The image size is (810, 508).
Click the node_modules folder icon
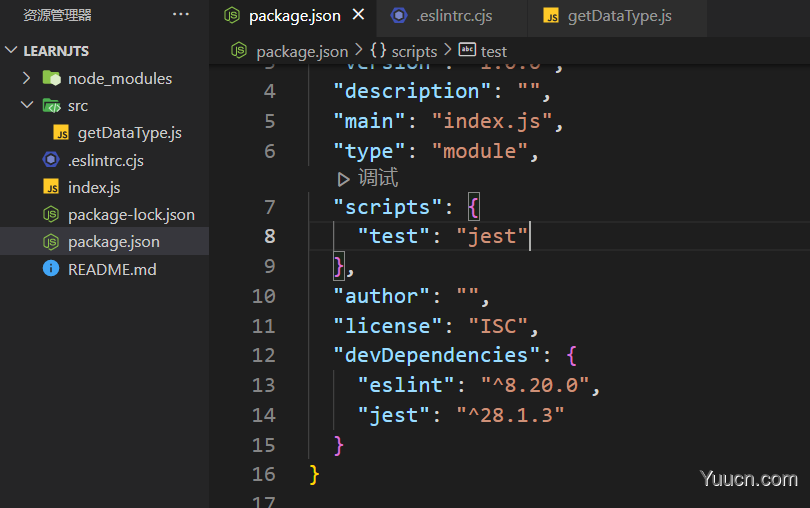[52, 78]
